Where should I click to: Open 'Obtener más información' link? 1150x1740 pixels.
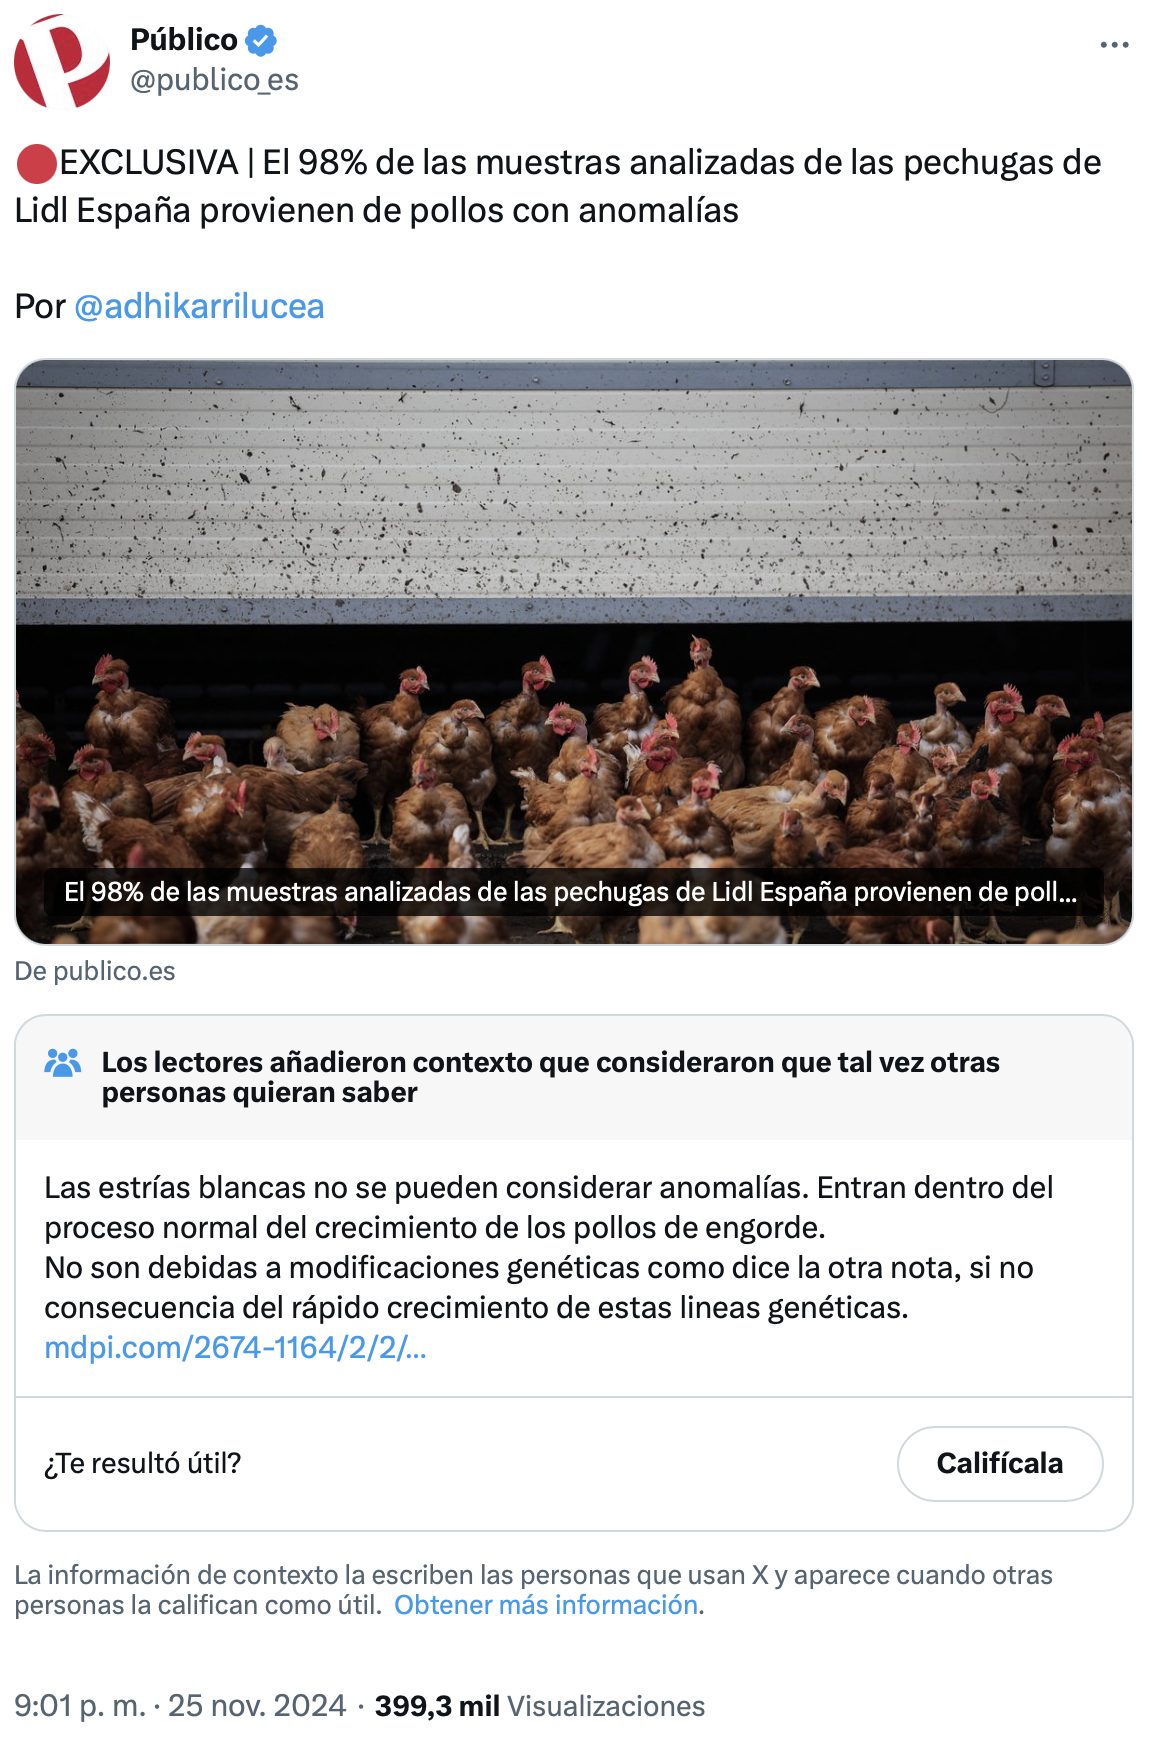(546, 1605)
